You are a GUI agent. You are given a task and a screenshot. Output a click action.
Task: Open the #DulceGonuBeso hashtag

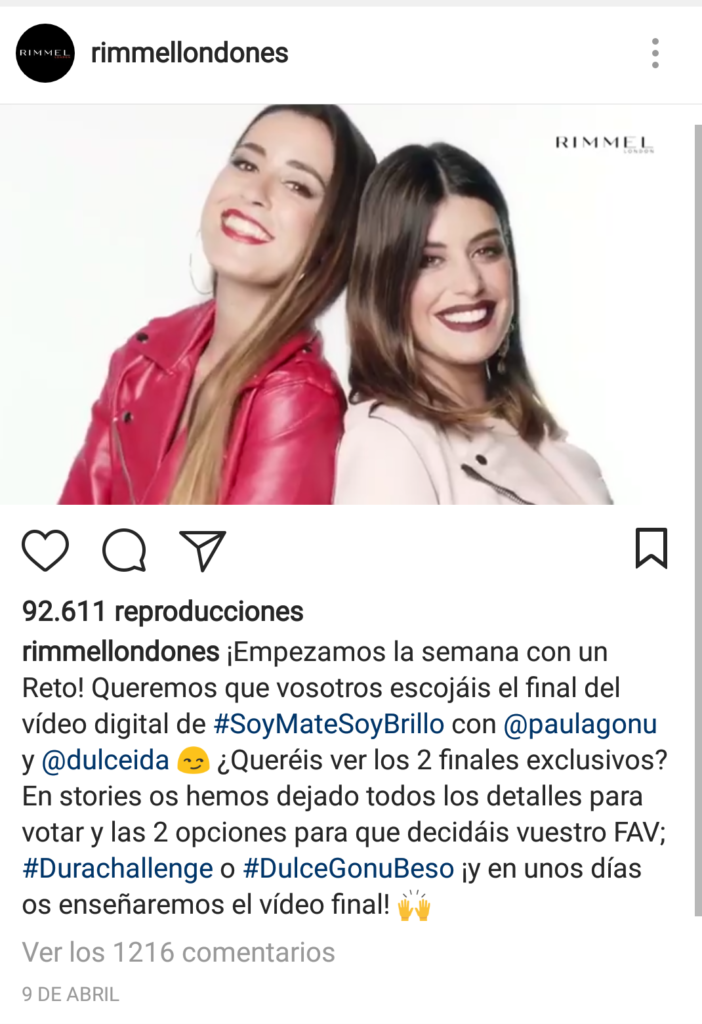348,869
